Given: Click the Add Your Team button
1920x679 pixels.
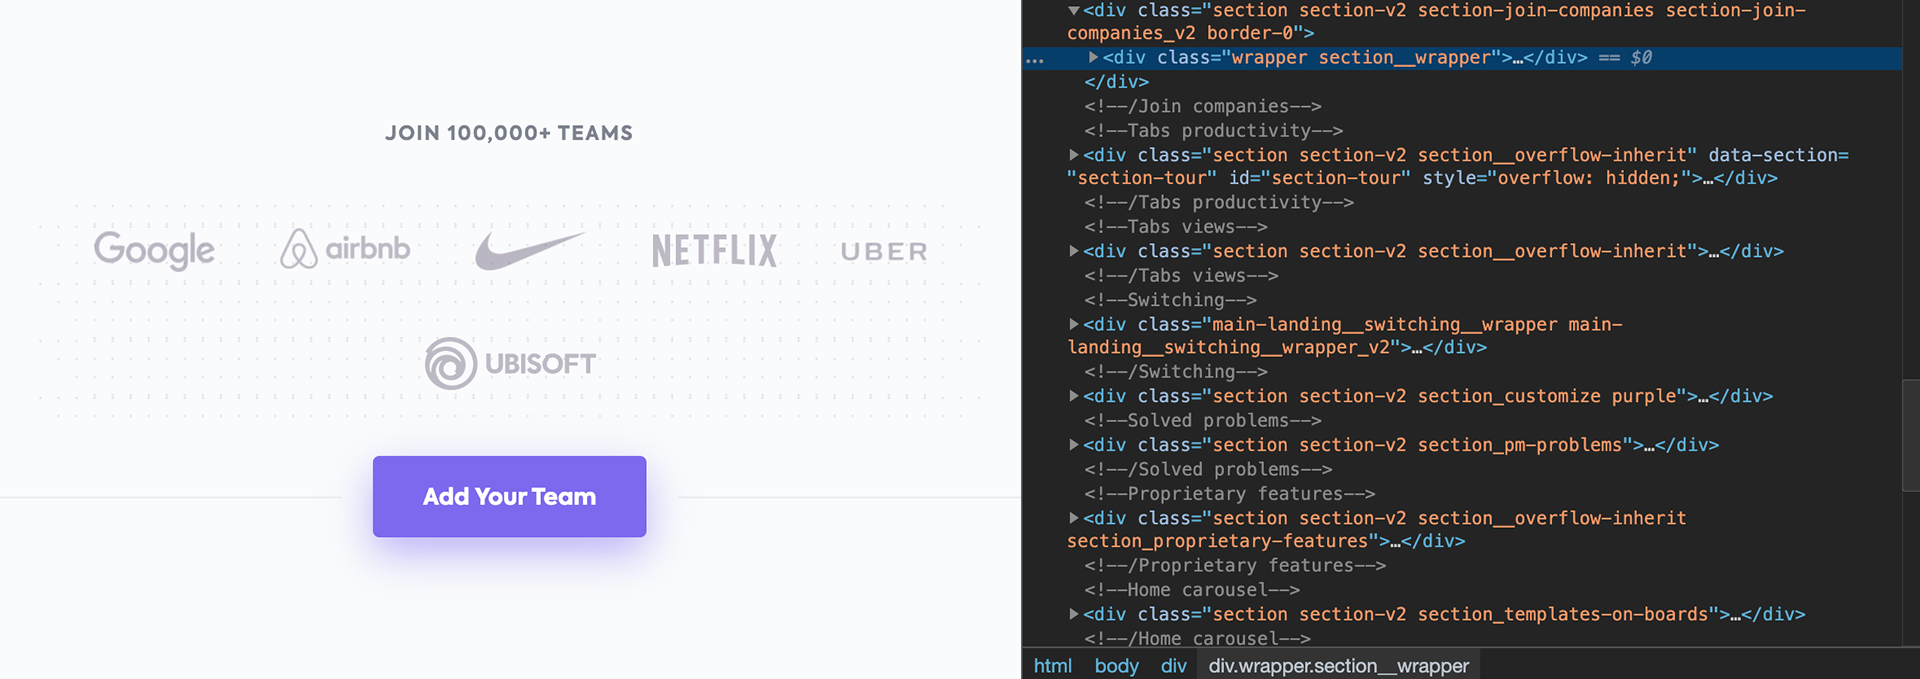Looking at the screenshot, I should click(509, 496).
